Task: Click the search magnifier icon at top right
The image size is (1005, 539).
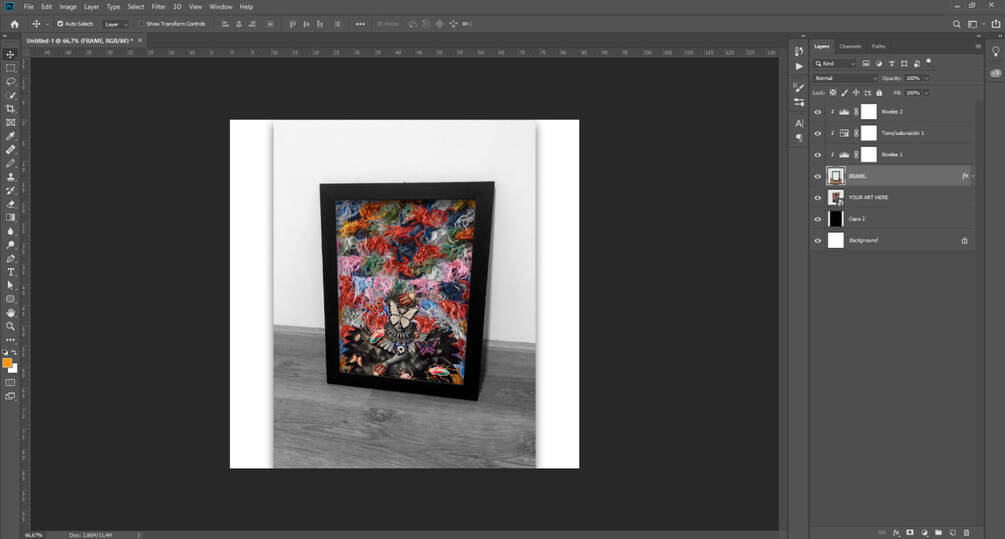Action: 956,24
